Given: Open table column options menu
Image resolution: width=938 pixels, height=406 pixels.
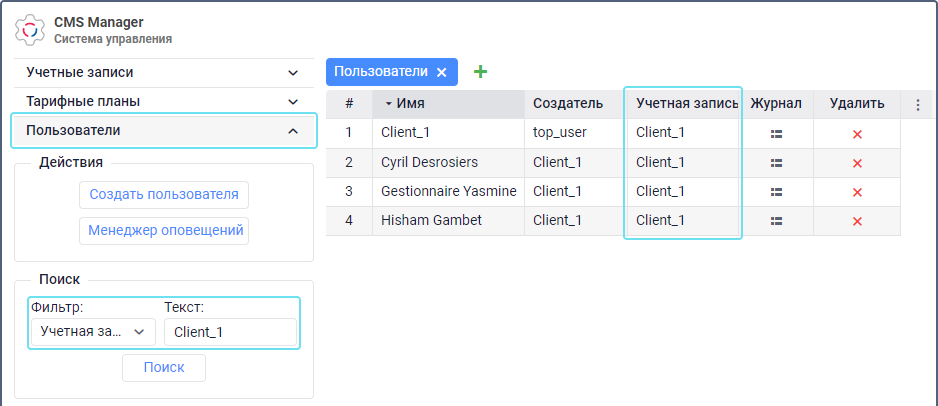Looking at the screenshot, I should (x=918, y=104).
